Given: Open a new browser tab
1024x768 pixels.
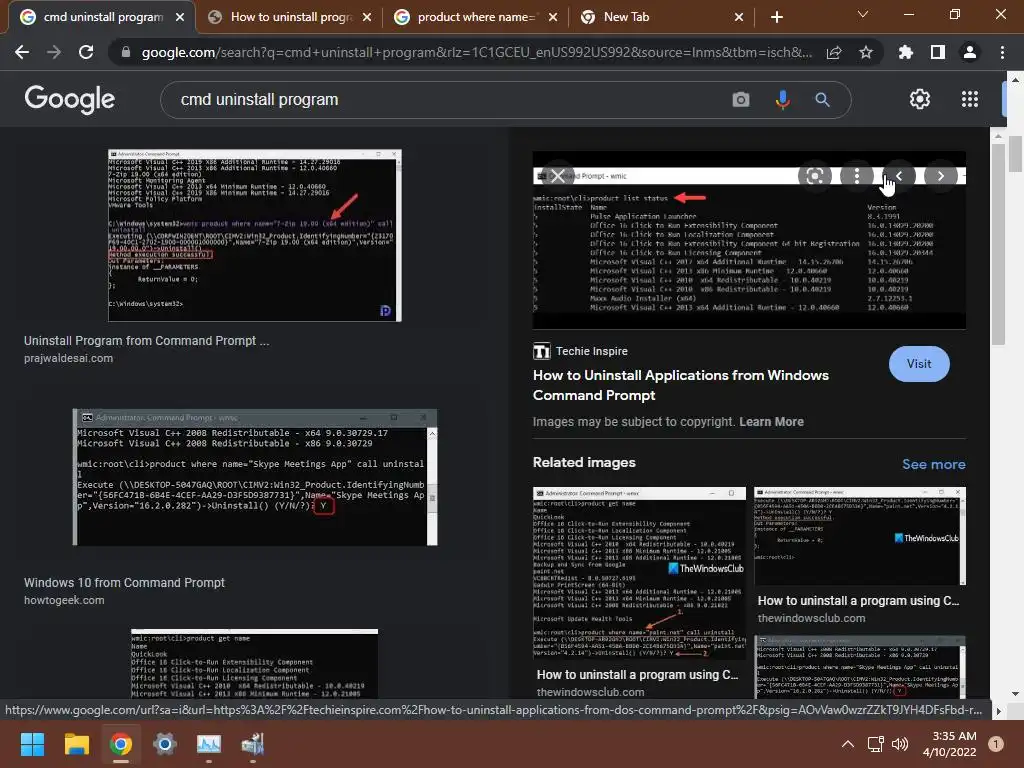Looking at the screenshot, I should click(776, 17).
